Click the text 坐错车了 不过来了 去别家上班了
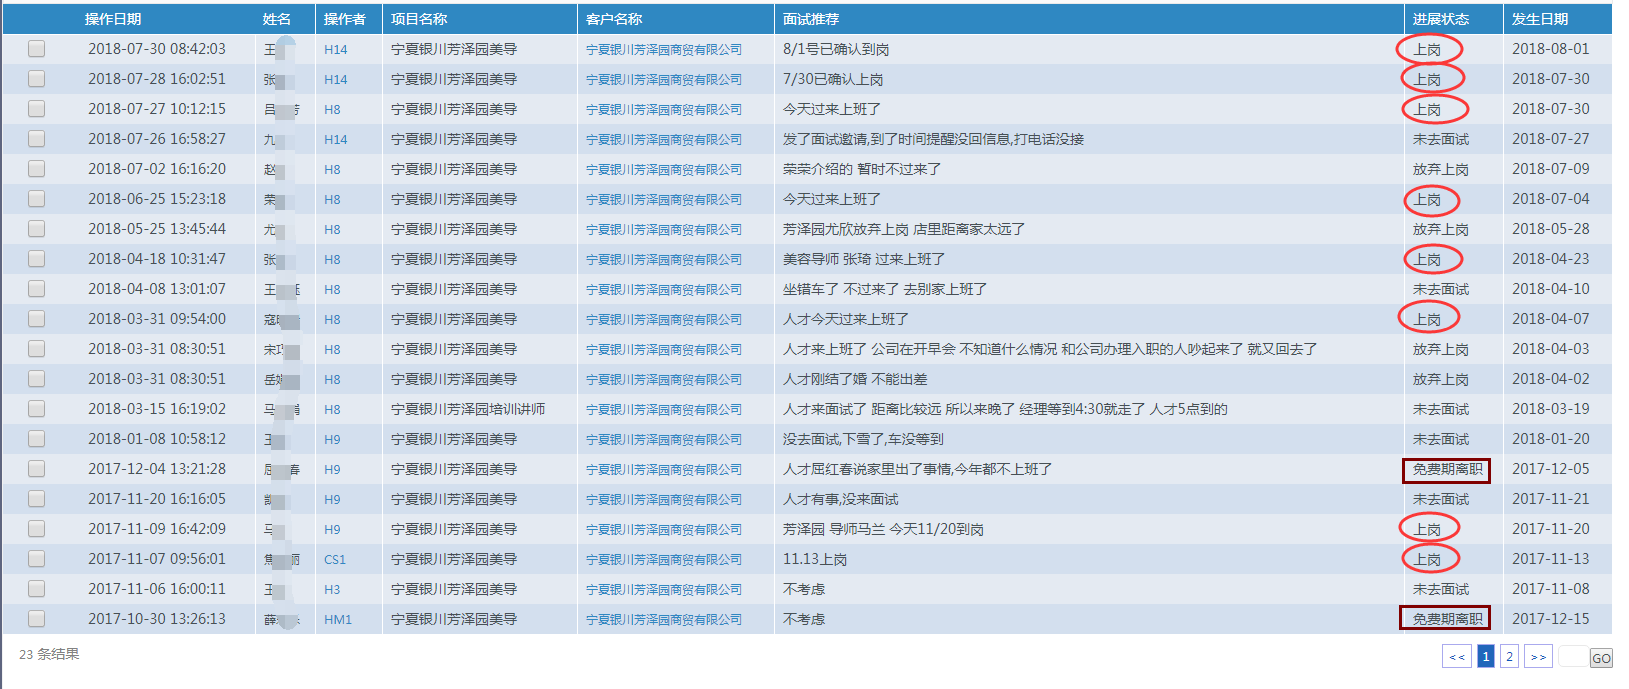This screenshot has width=1629, height=689. pos(885,289)
